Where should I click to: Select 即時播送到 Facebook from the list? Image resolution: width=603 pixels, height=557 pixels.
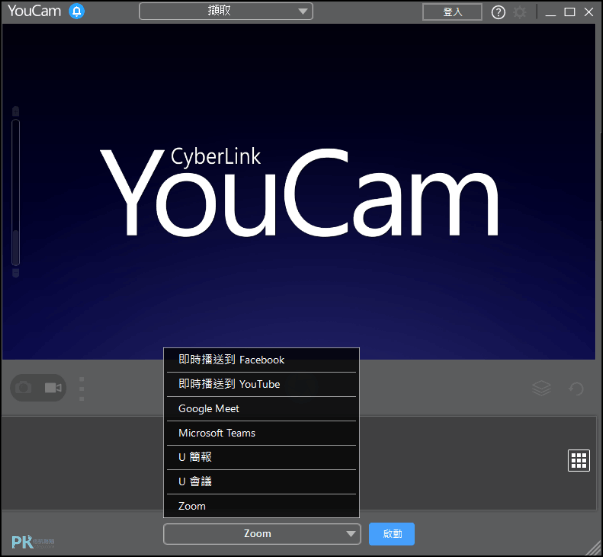click(262, 360)
